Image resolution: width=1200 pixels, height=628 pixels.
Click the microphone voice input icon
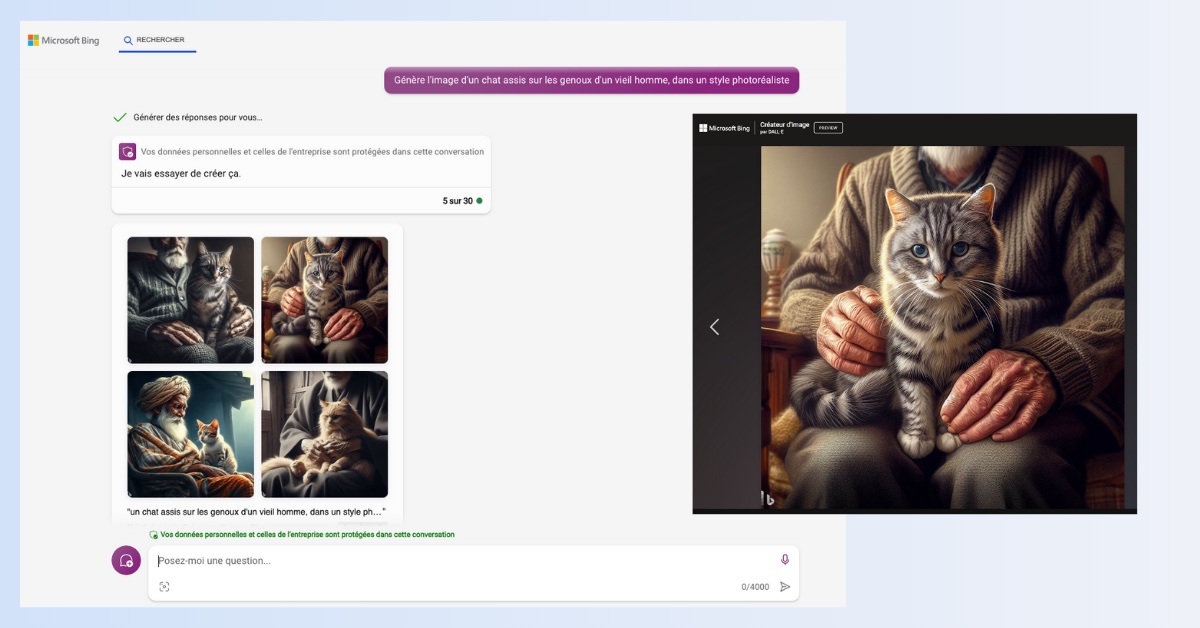[785, 560]
